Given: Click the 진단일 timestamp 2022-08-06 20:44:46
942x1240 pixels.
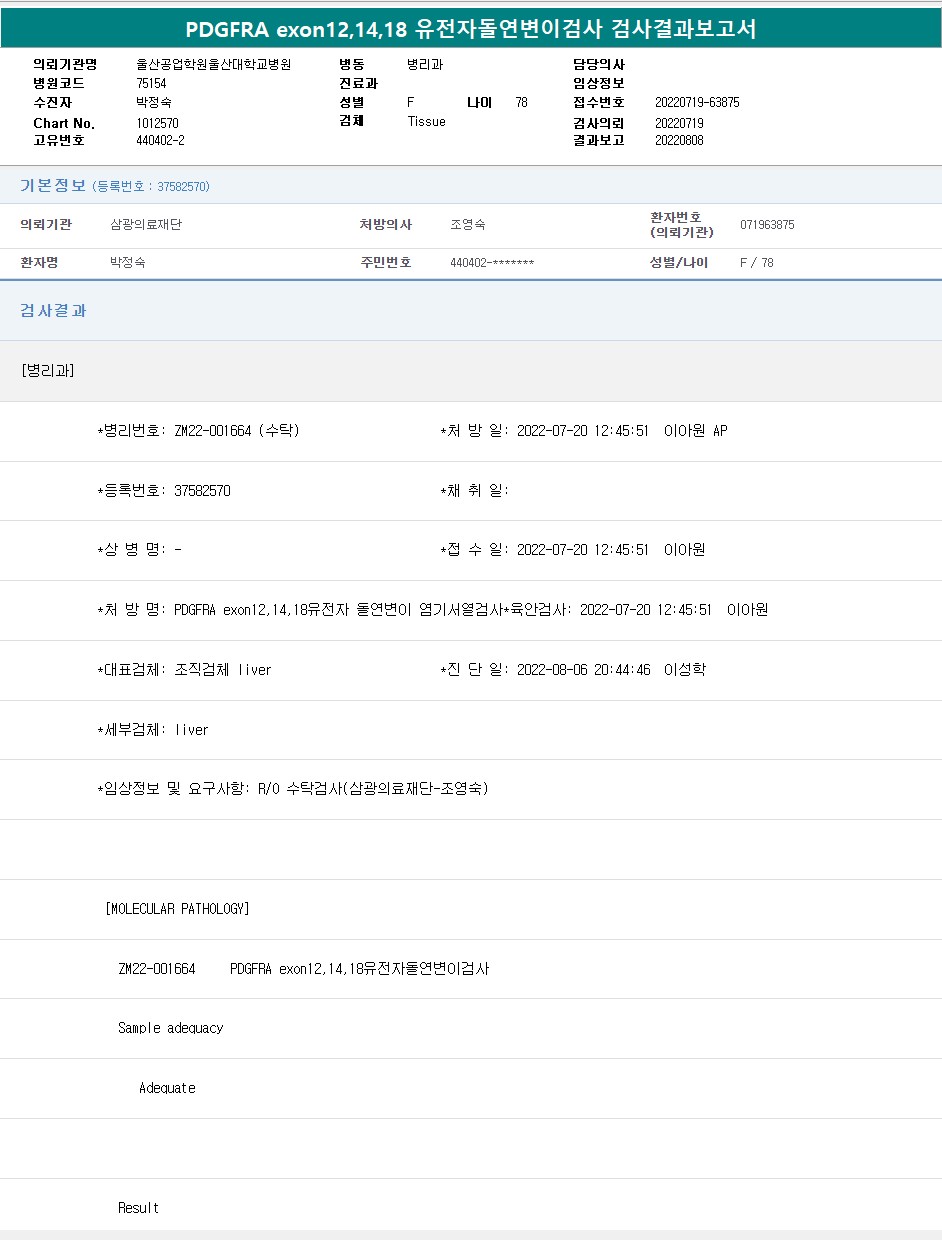Looking at the screenshot, I should (x=583, y=670).
